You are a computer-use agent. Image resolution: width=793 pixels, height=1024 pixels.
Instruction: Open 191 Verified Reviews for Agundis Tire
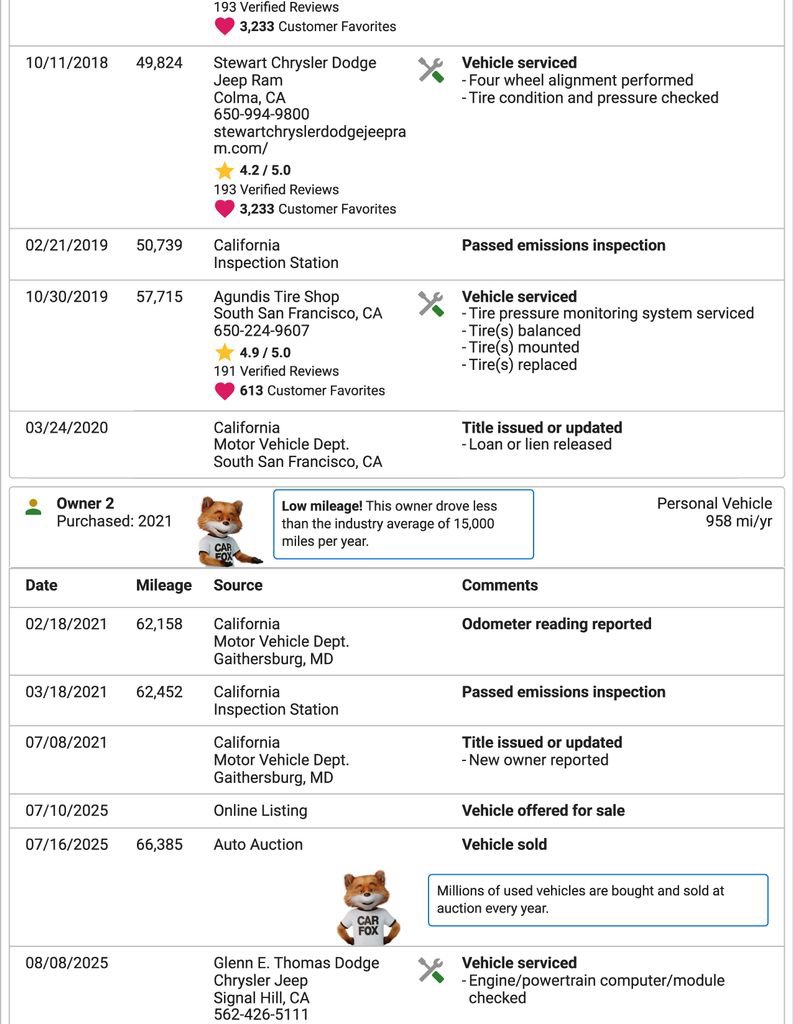276,371
